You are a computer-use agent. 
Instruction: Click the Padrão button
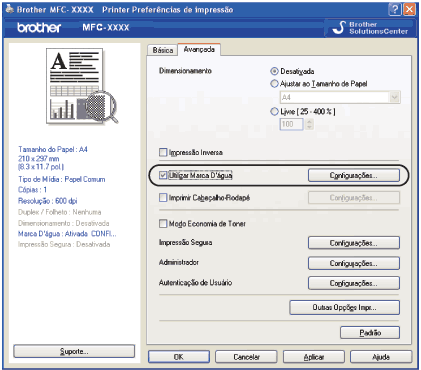tap(370, 332)
